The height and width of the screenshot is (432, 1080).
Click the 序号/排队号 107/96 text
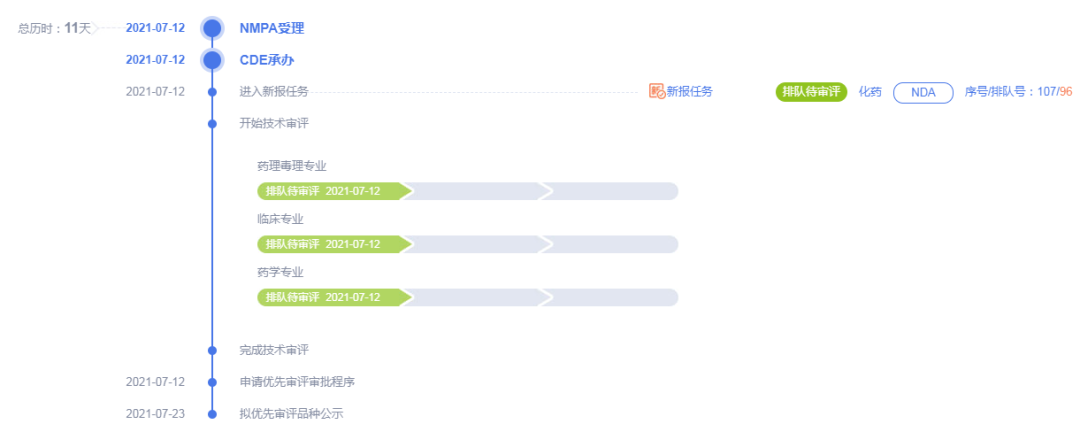tap(1018, 92)
